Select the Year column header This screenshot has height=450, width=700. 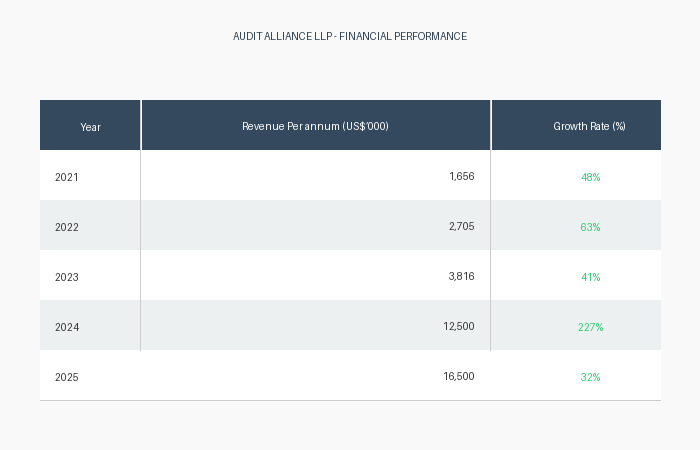(x=90, y=127)
